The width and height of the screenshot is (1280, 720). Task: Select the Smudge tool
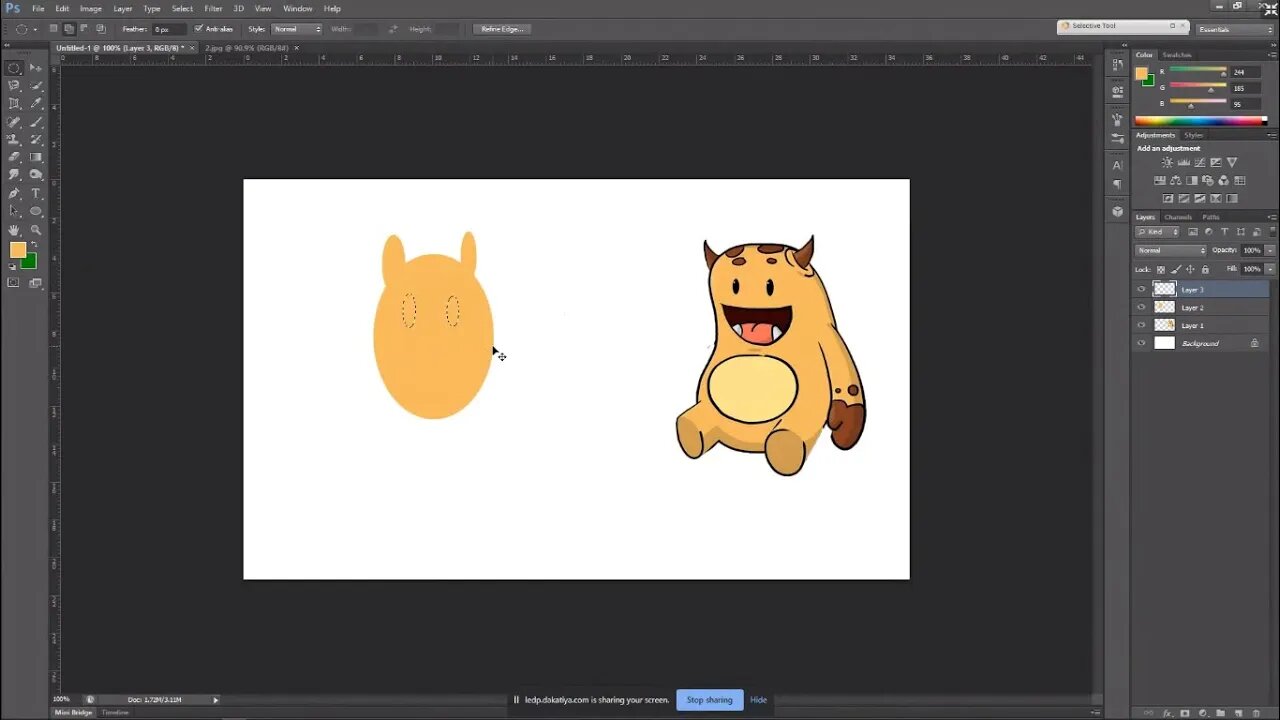tap(14, 175)
